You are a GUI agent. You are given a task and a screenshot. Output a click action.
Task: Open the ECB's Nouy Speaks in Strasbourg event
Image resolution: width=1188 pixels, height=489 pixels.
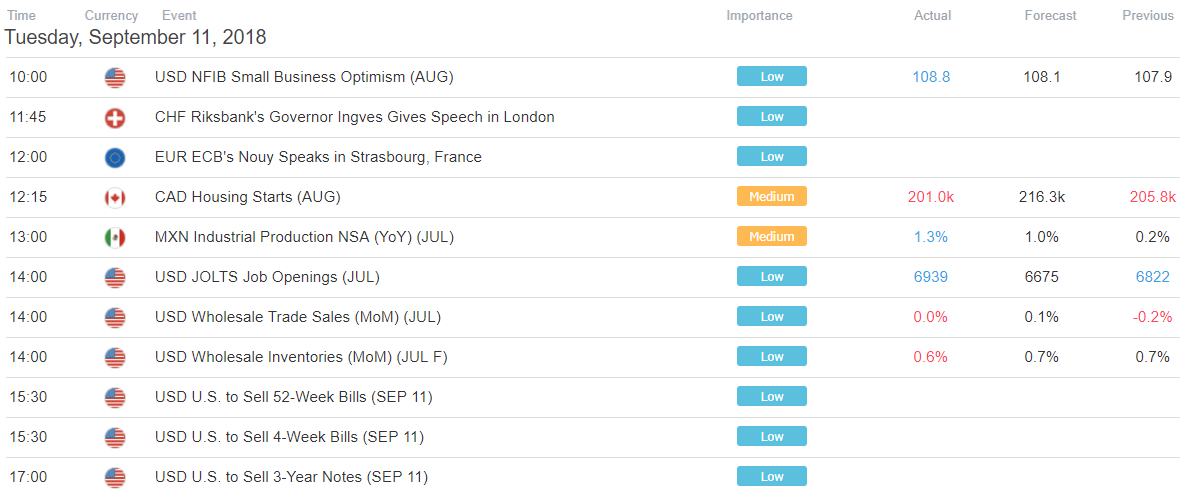(318, 157)
